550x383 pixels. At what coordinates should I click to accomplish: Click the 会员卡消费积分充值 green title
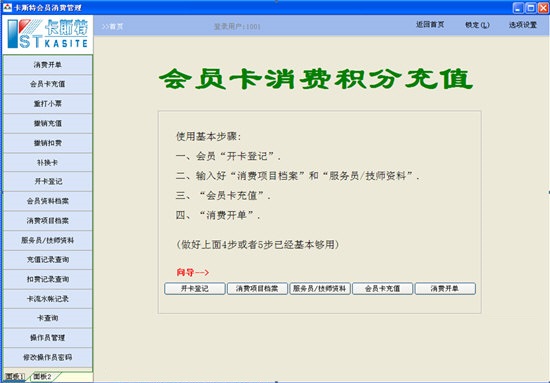pyautogui.click(x=316, y=79)
